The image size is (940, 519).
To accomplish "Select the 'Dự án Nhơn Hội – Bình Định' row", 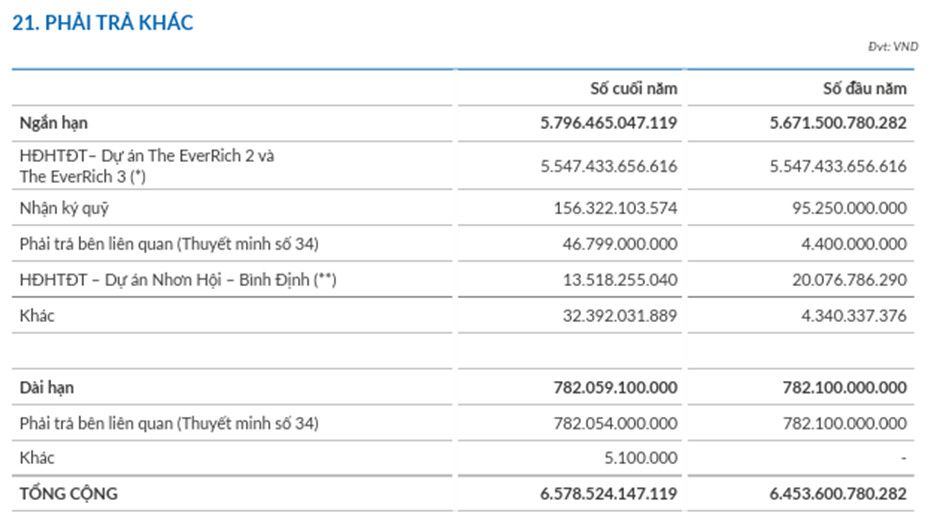I will point(177,280).
